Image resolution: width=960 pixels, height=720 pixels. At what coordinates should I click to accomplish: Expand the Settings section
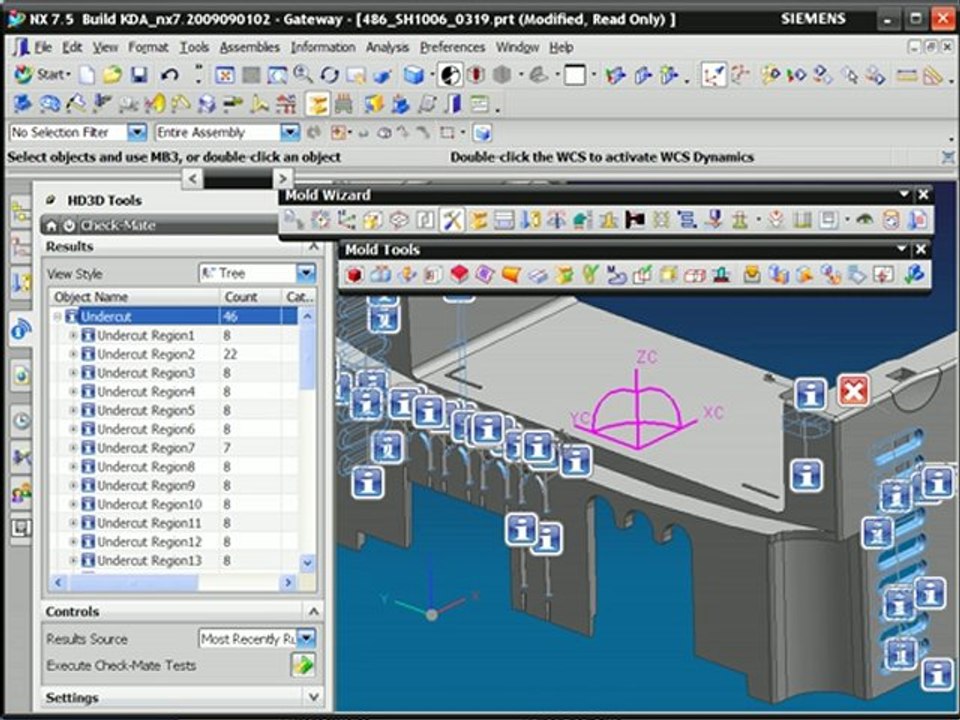[313, 697]
